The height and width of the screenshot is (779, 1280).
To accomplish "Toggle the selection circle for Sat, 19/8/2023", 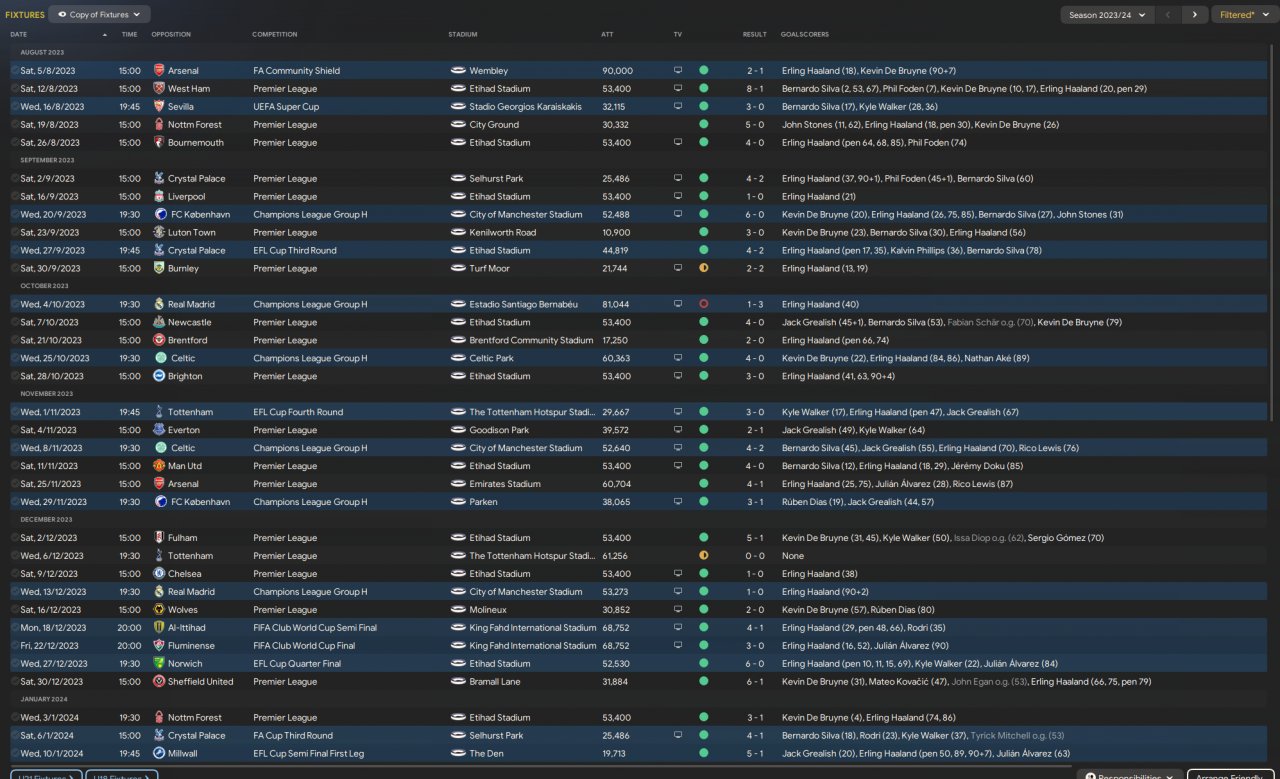I will click(15, 125).
